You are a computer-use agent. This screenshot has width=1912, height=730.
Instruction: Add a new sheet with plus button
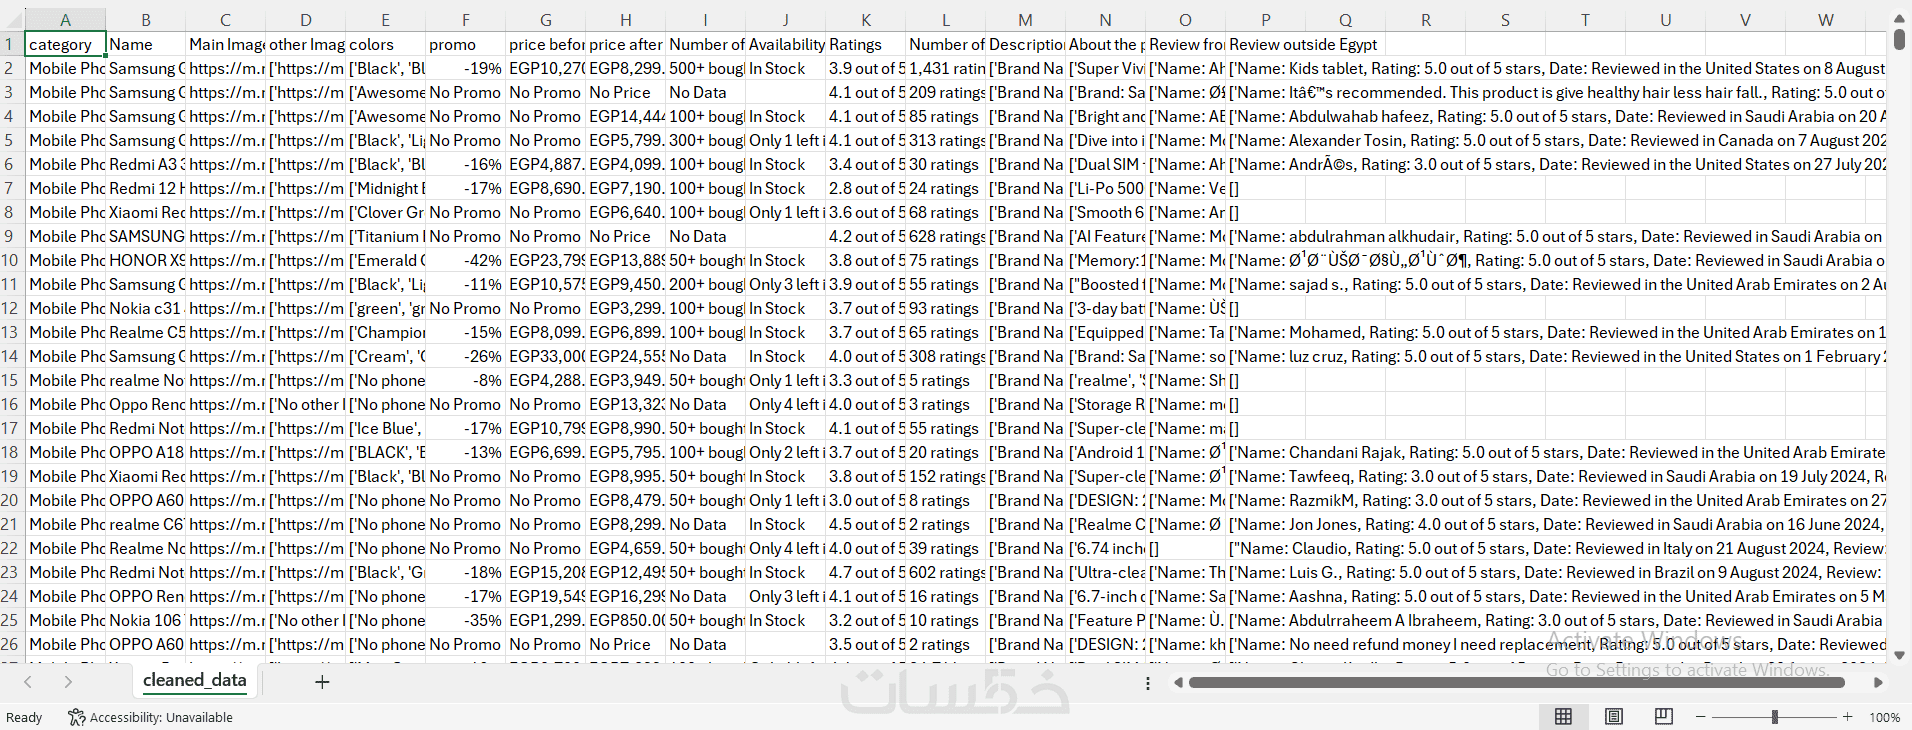(322, 682)
